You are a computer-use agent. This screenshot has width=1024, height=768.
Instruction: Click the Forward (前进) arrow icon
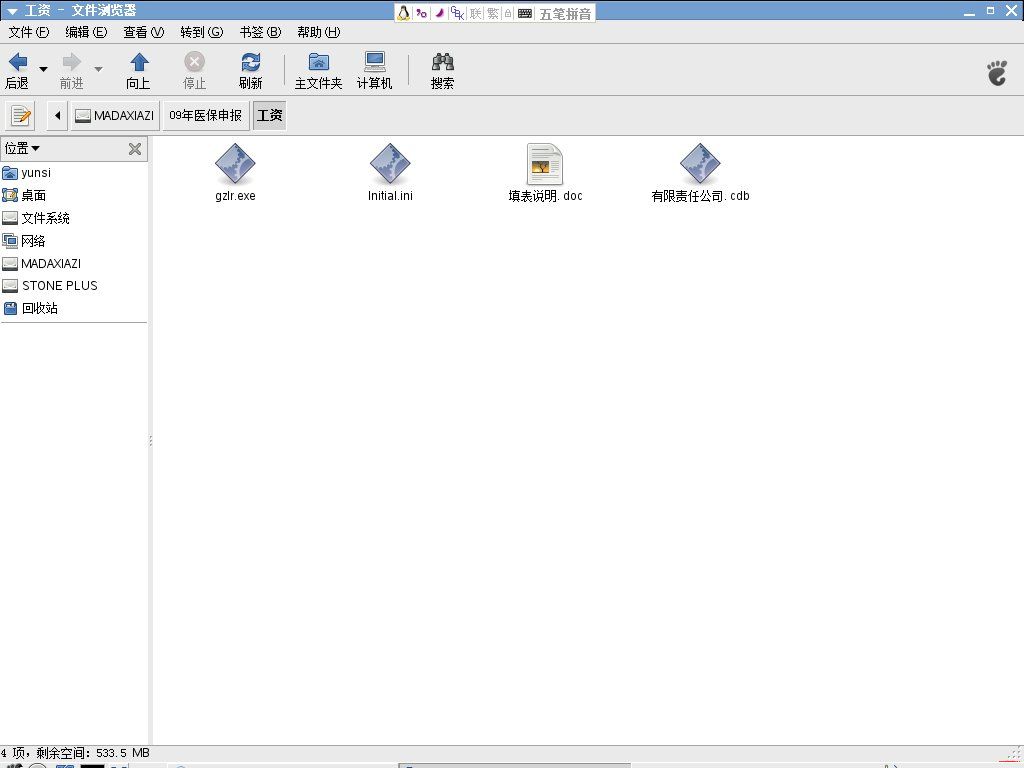pos(72,63)
